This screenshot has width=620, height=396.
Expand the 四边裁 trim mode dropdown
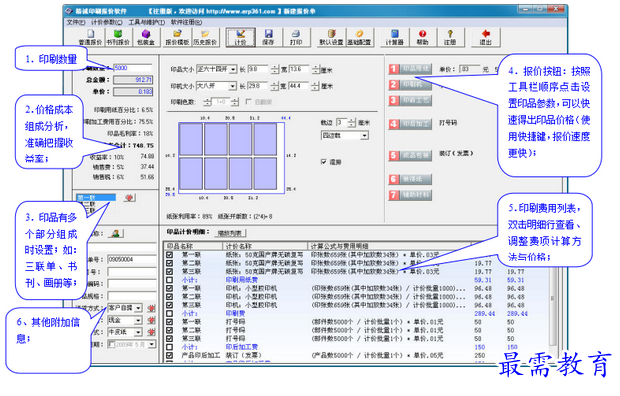(x=365, y=136)
